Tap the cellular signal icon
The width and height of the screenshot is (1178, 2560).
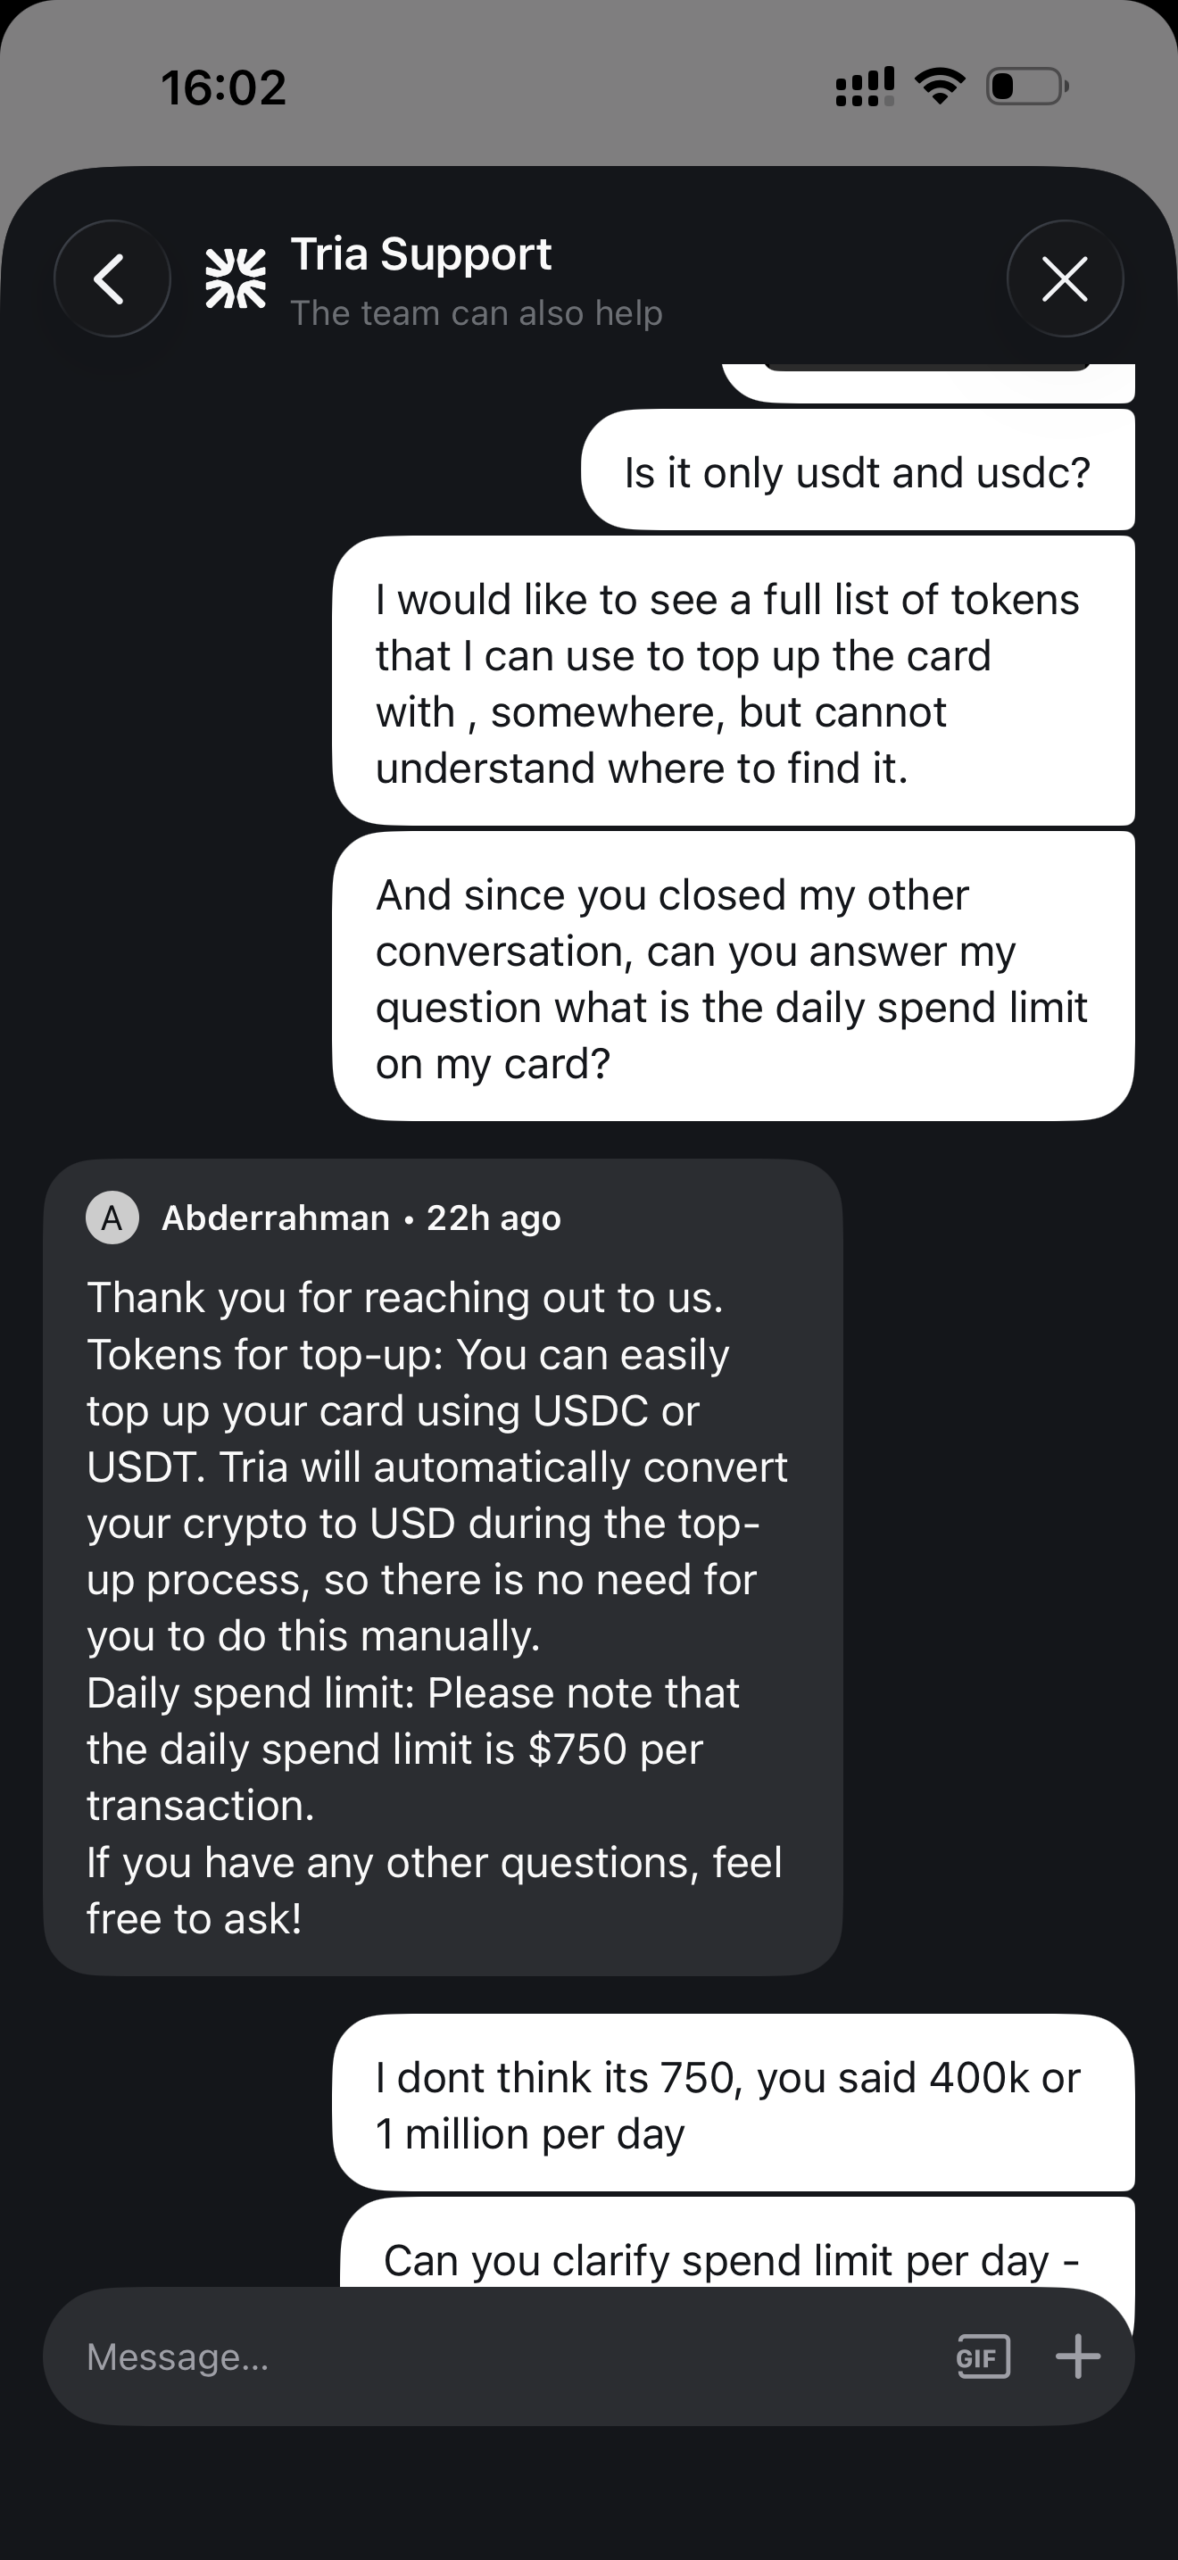[864, 87]
